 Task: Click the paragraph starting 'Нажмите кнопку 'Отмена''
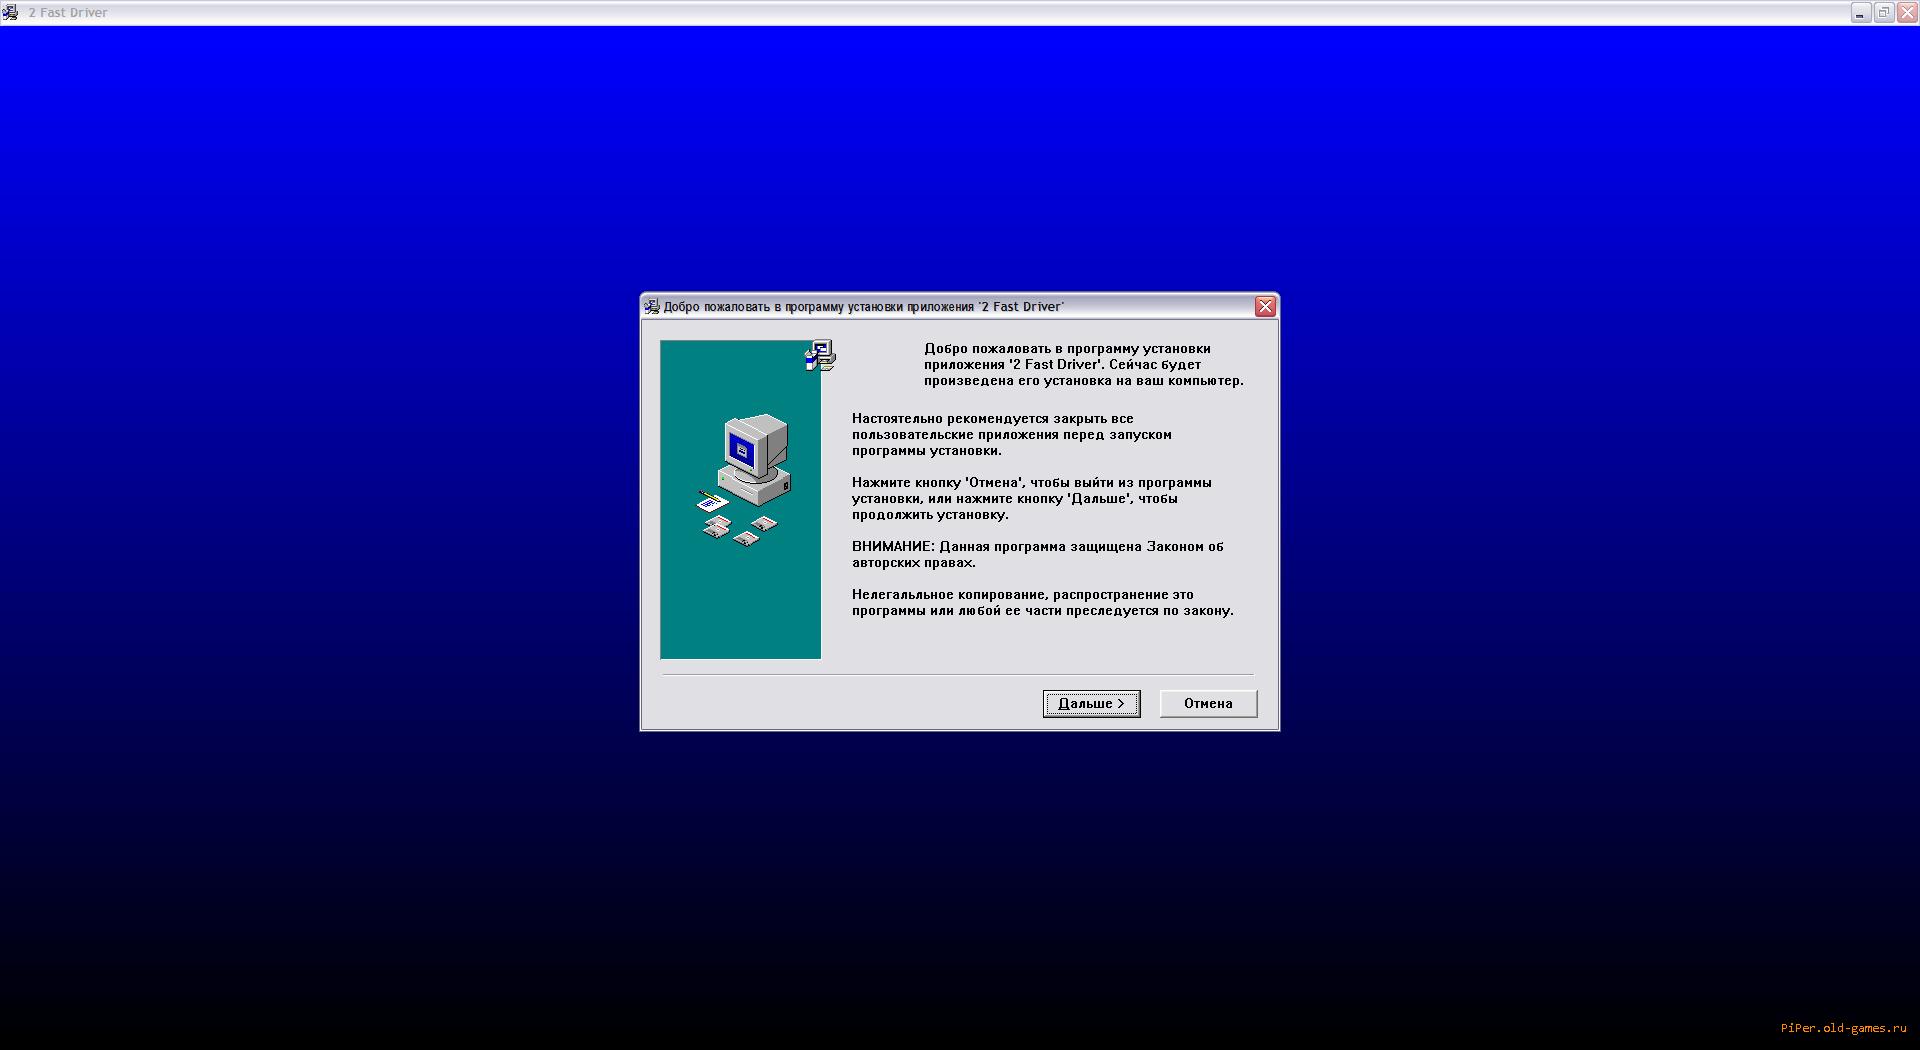coord(1031,498)
